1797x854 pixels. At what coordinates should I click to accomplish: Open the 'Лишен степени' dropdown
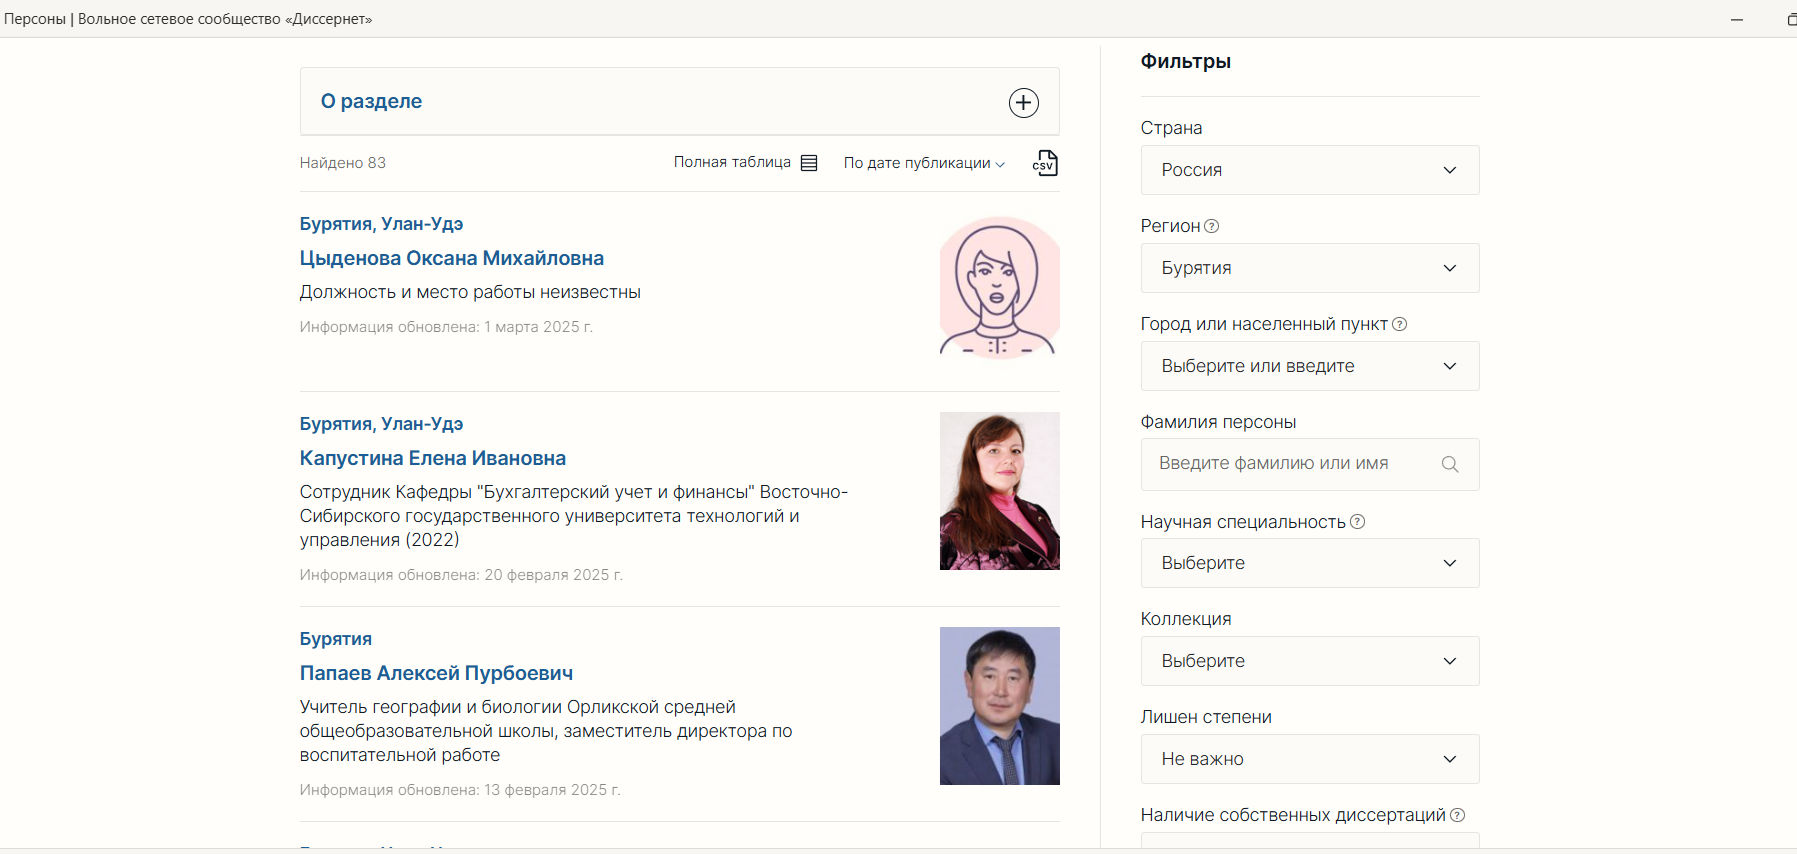pyautogui.click(x=1309, y=759)
